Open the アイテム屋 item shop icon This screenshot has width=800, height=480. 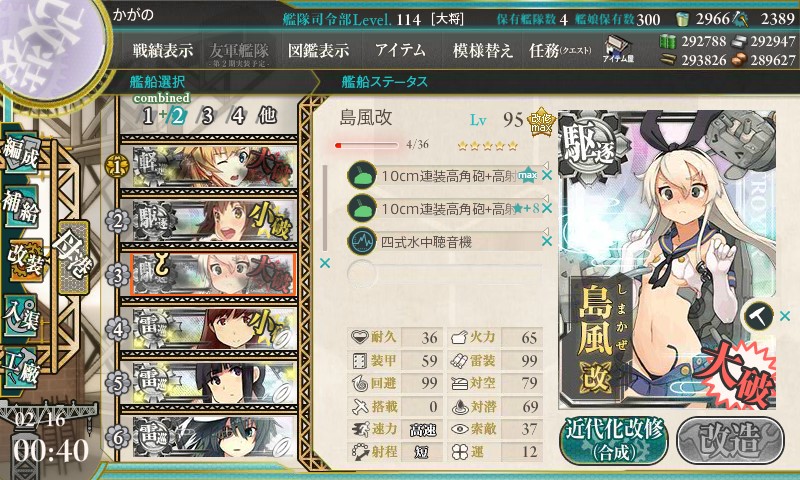617,50
